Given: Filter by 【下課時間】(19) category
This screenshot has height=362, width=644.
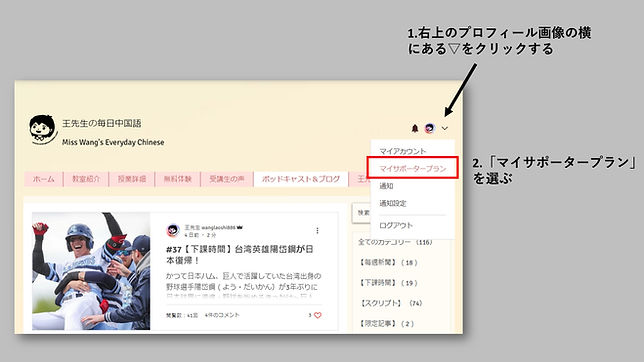Looking at the screenshot, I should (389, 283).
